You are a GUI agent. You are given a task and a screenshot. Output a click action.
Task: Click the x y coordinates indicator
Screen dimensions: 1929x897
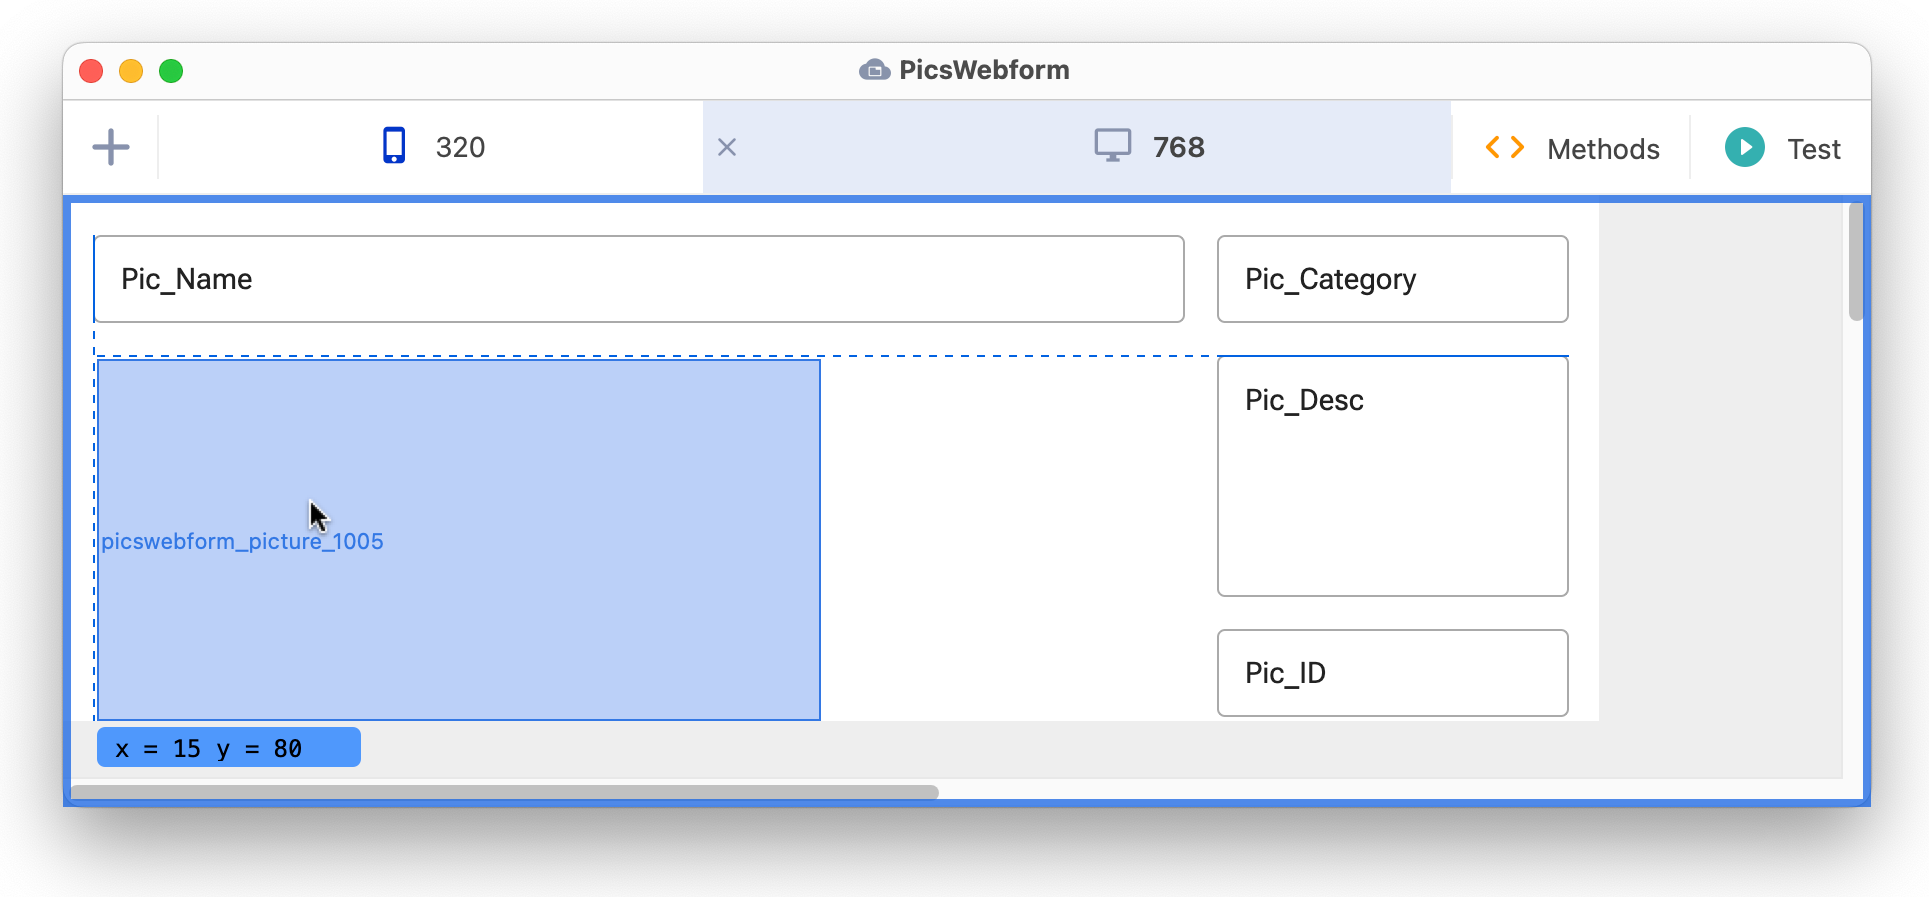tap(229, 748)
